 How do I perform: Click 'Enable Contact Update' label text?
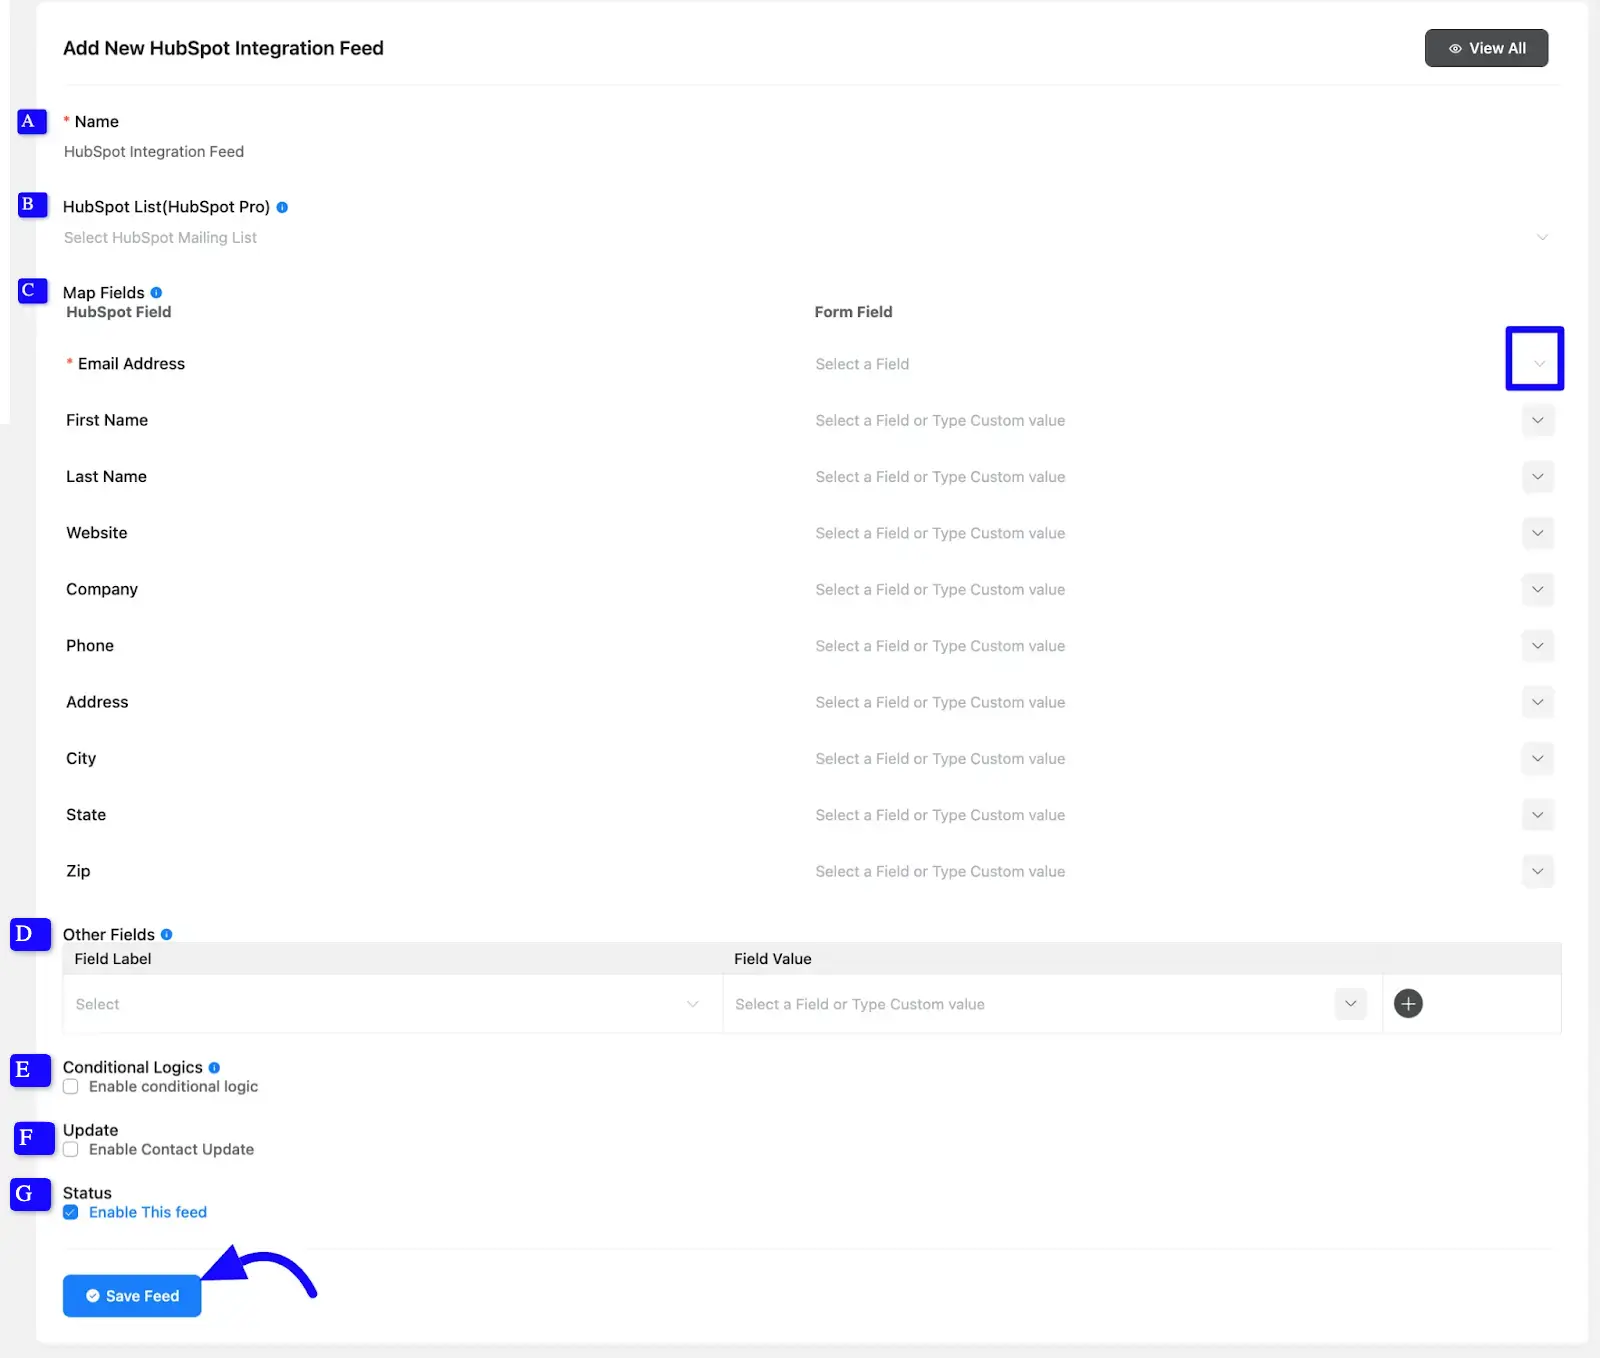click(x=171, y=1150)
